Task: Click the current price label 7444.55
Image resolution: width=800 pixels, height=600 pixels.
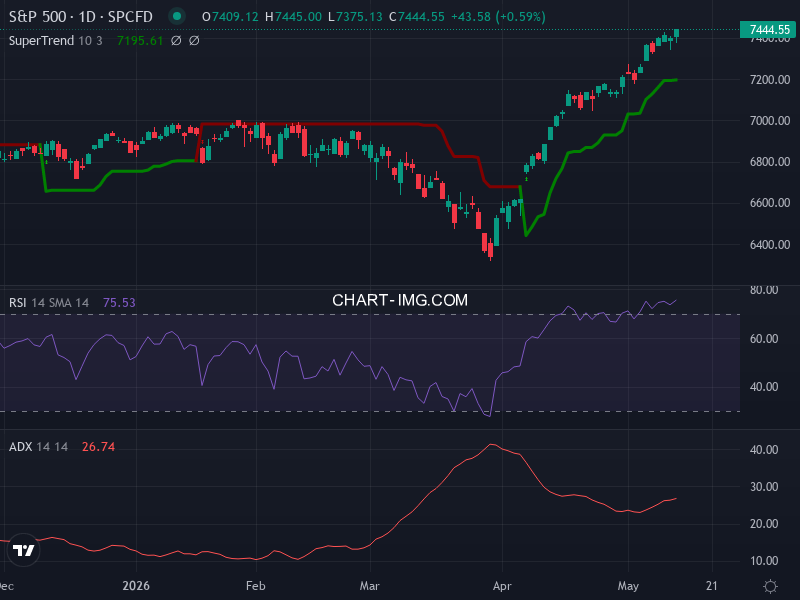Action: tap(768, 30)
